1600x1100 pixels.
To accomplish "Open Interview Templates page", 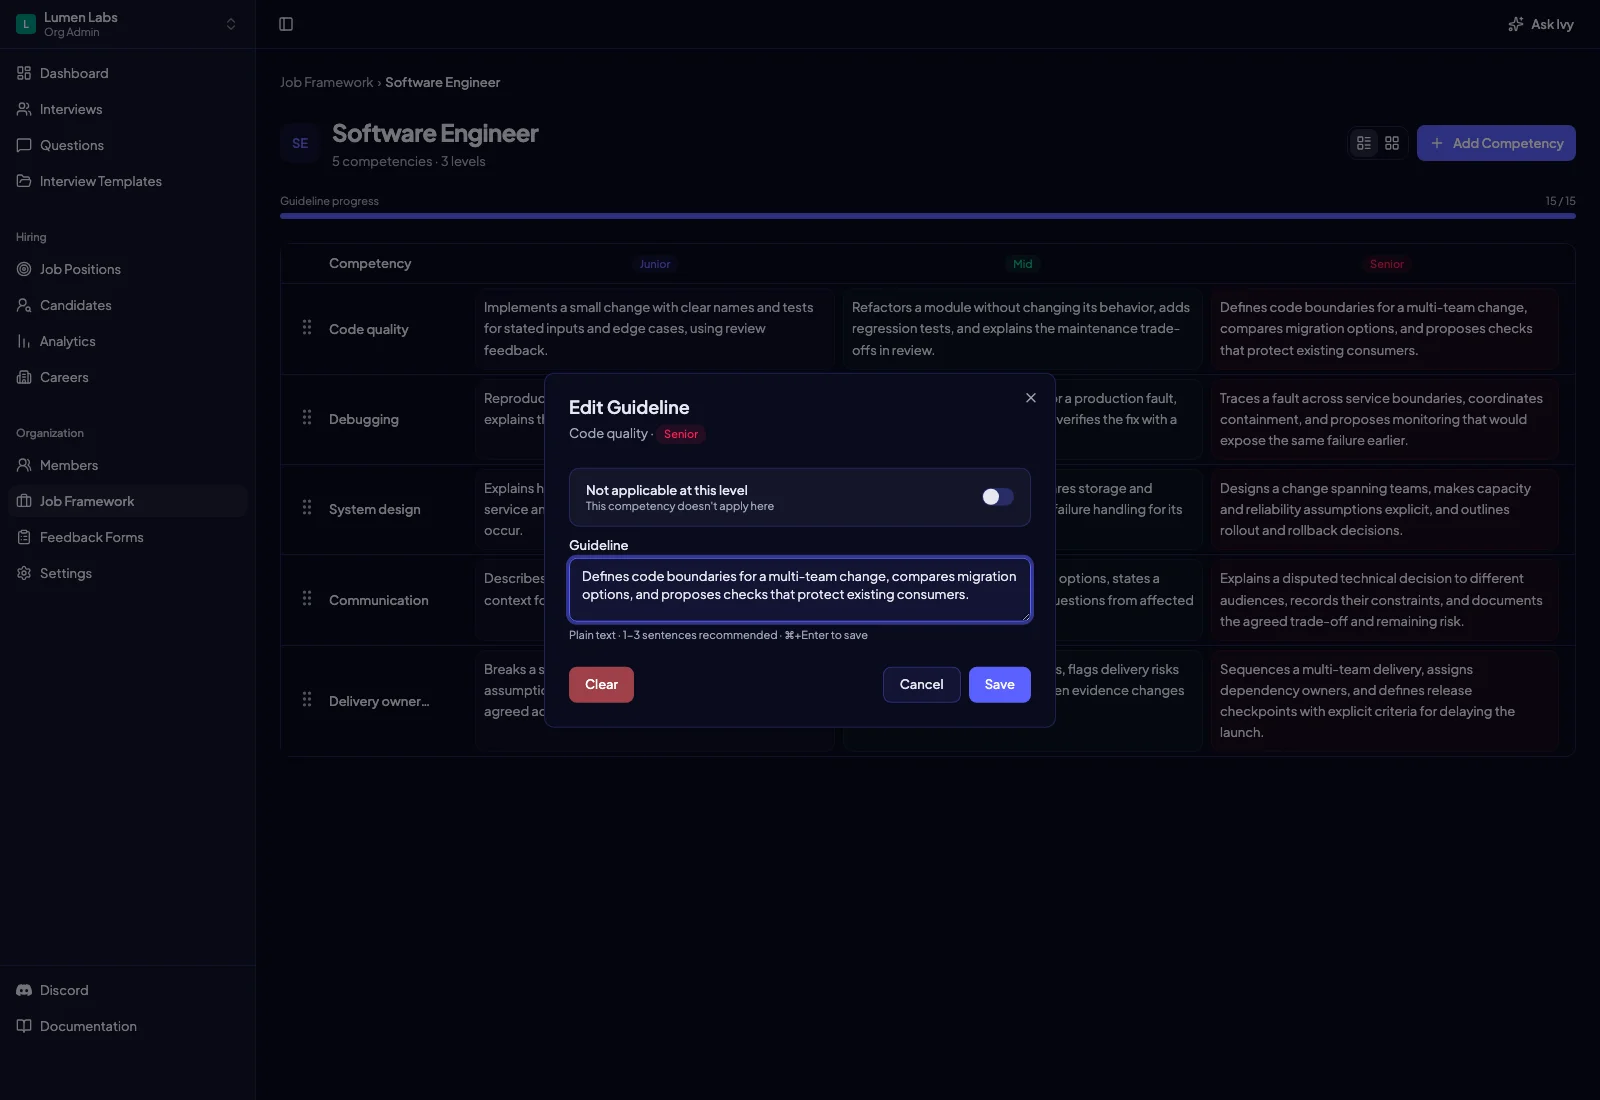I will [128, 181].
